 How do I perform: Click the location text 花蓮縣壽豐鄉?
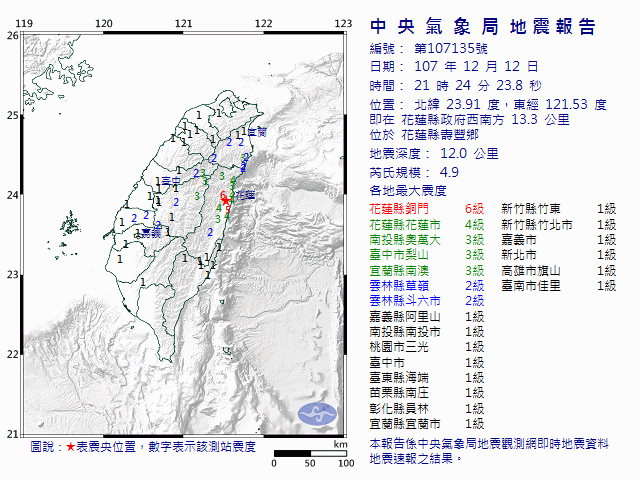pyautogui.click(x=440, y=135)
